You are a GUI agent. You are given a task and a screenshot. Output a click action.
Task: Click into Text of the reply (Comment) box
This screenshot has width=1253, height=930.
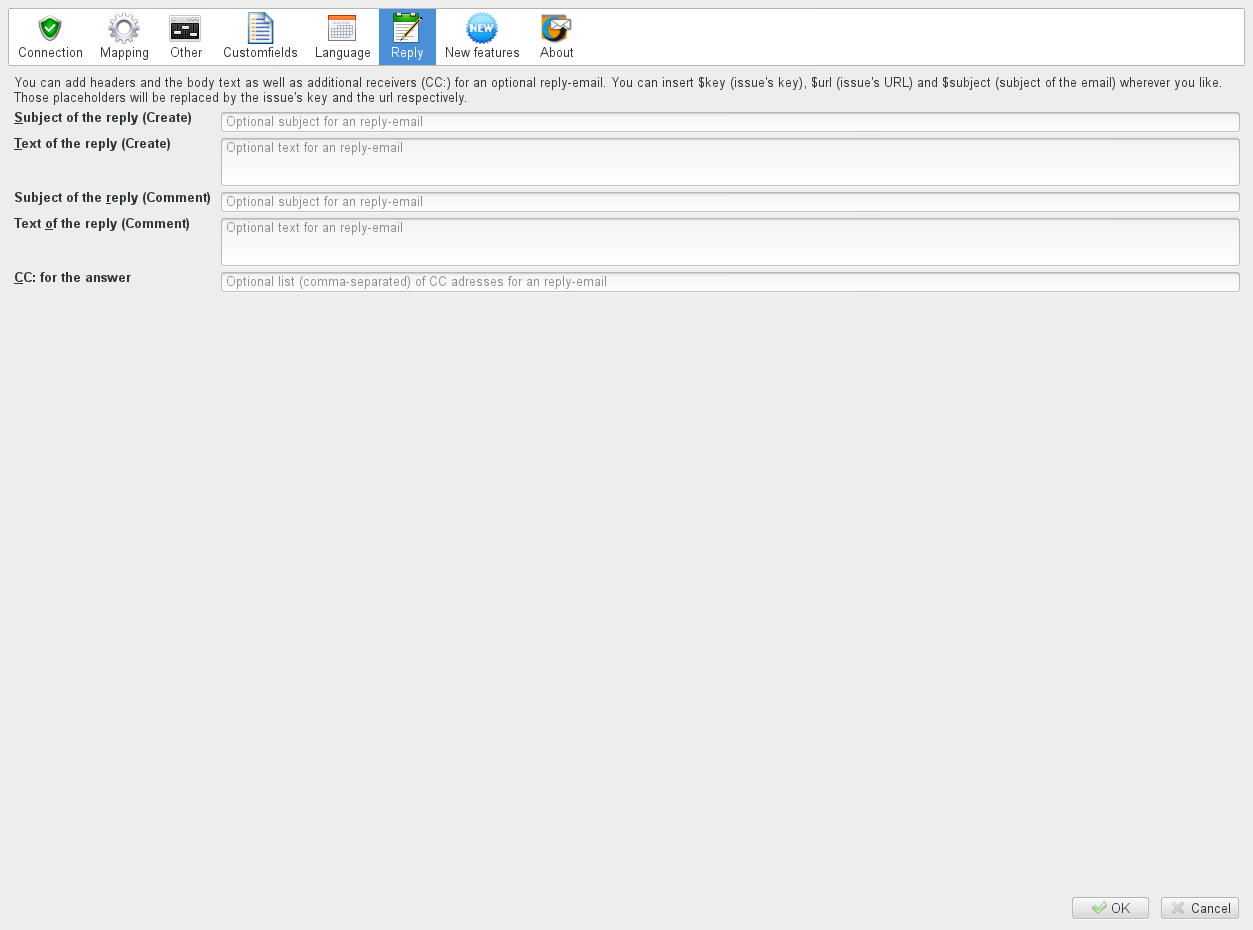730,242
